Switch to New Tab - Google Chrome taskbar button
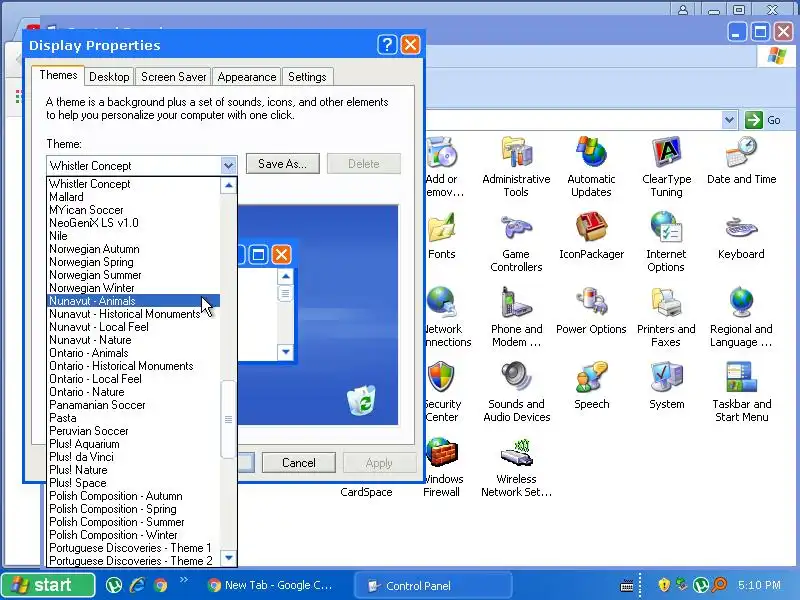The image size is (800, 600). point(270,585)
